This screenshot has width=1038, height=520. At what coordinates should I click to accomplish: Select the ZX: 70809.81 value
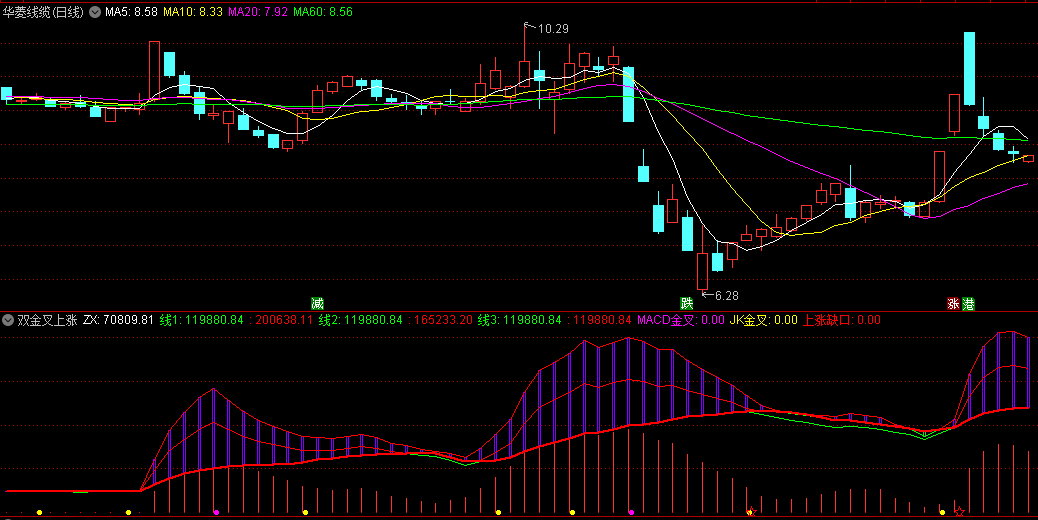tap(118, 320)
